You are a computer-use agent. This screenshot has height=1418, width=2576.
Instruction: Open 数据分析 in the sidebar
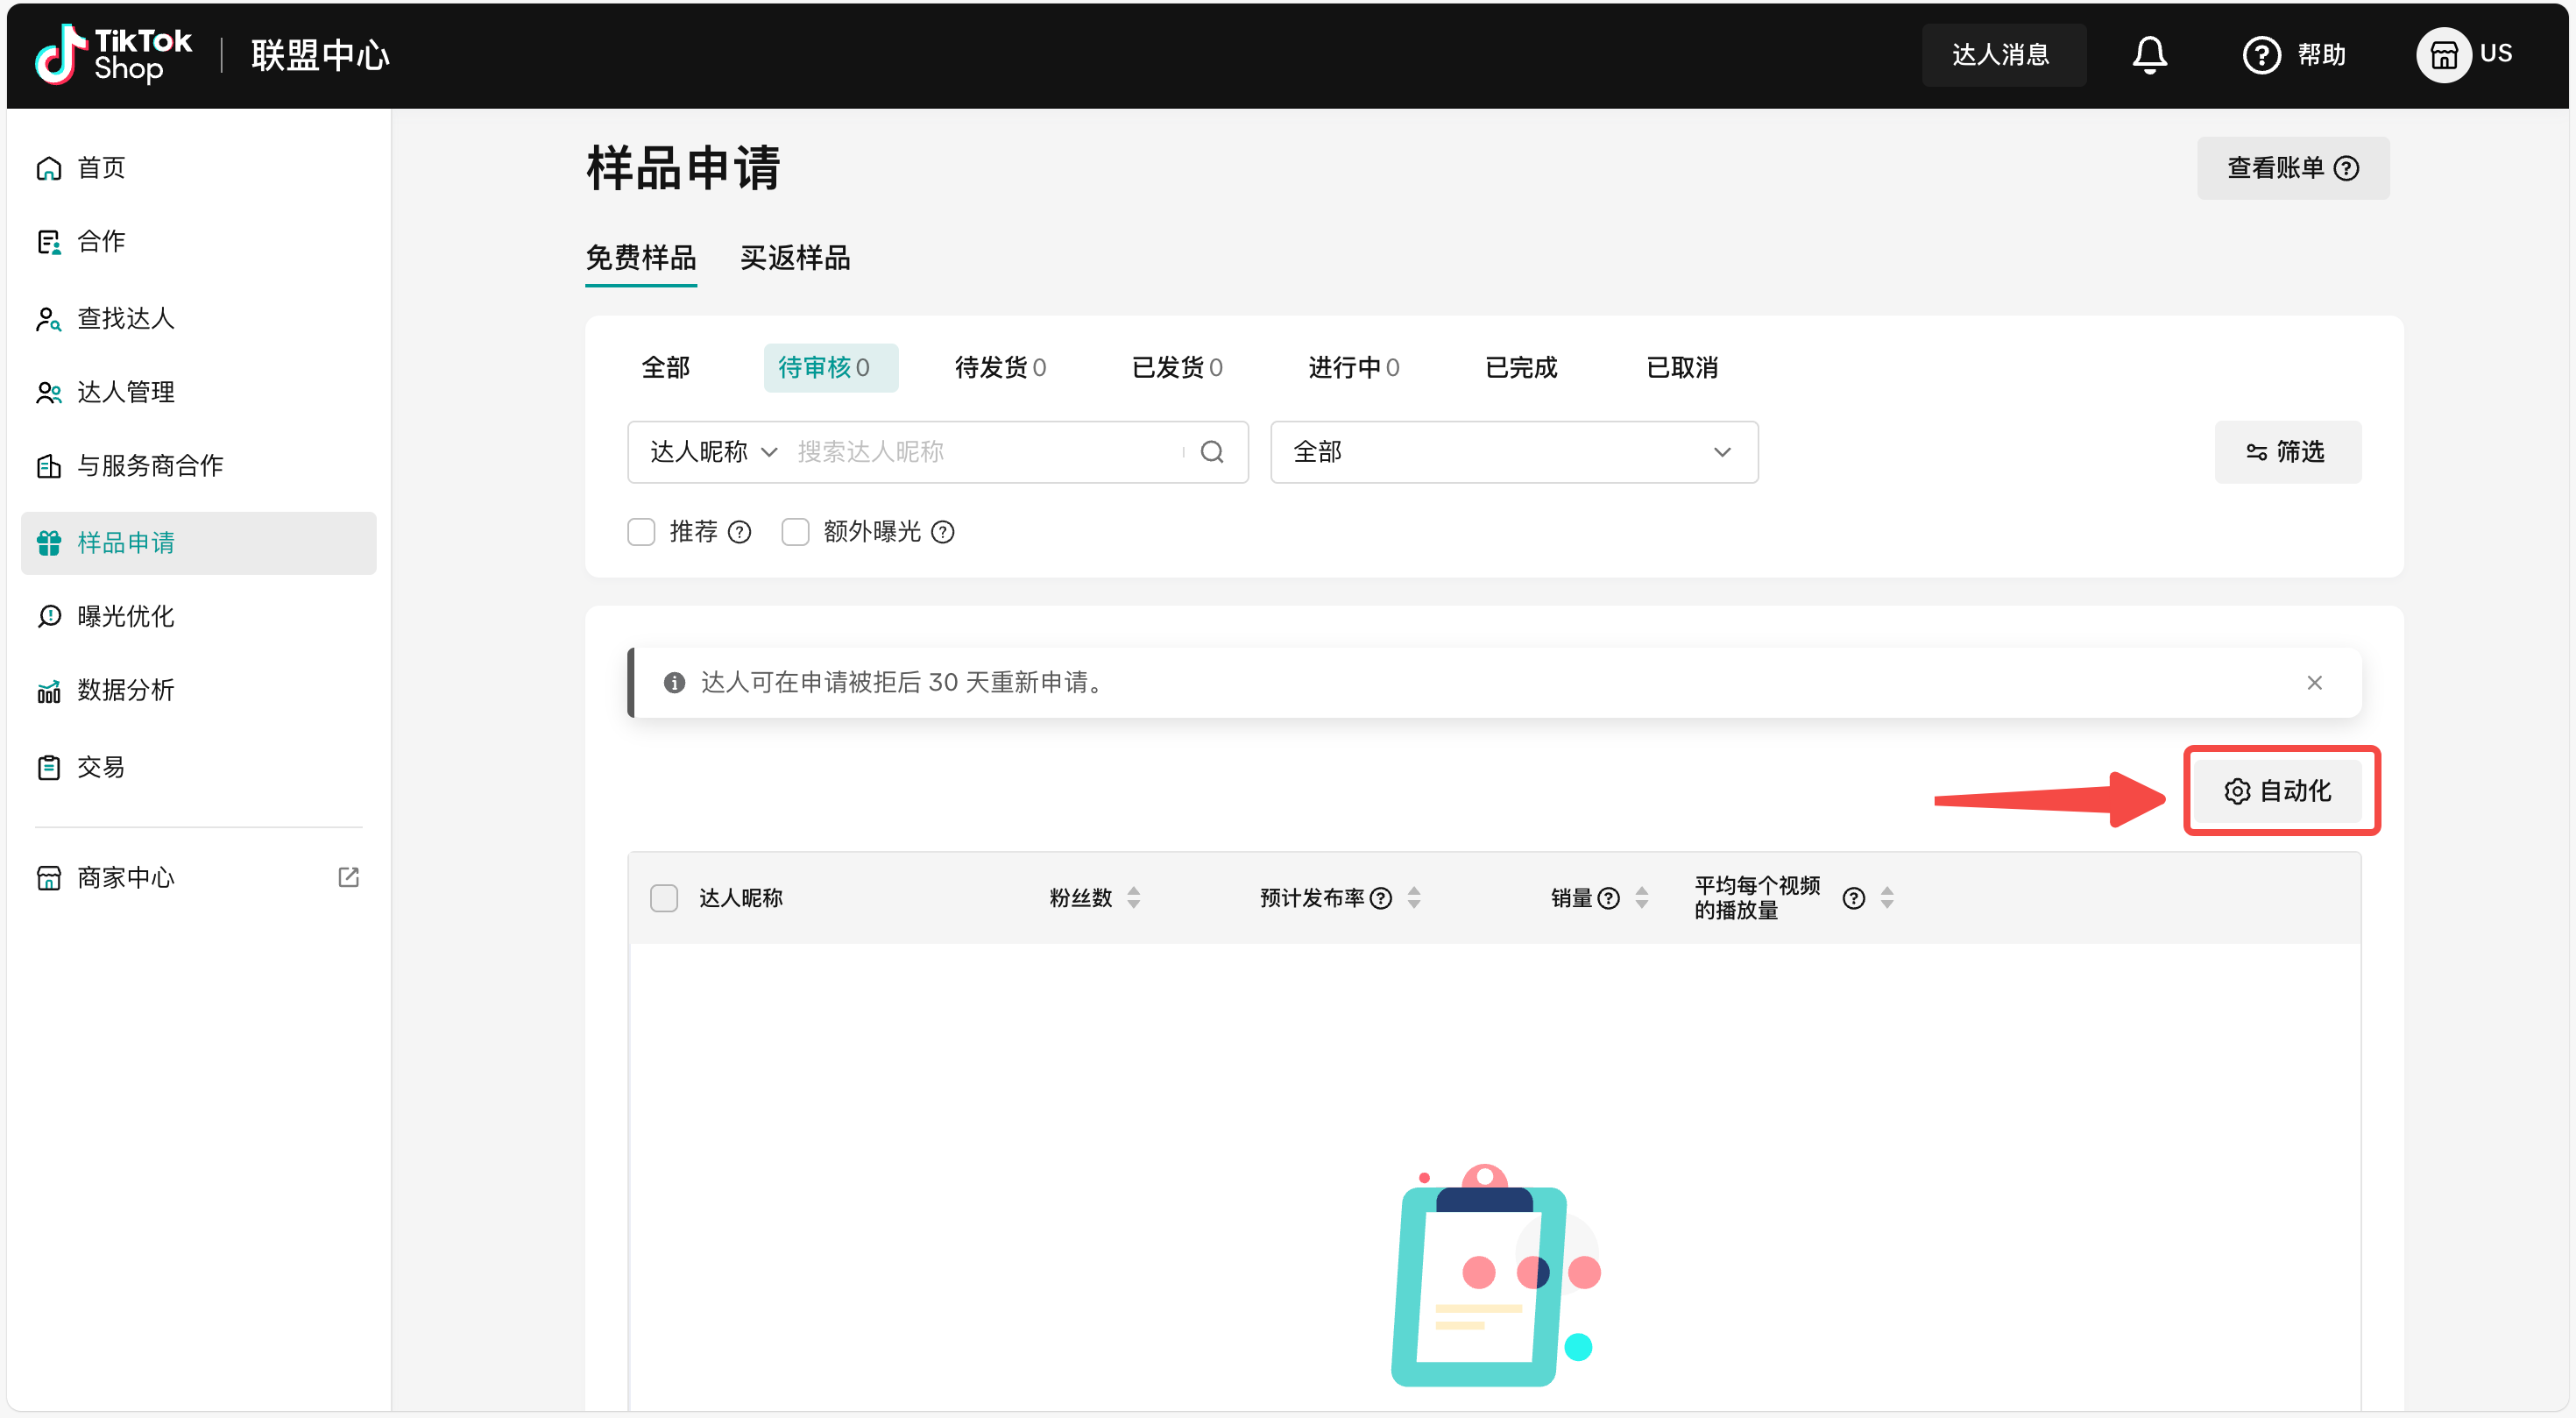click(x=125, y=690)
